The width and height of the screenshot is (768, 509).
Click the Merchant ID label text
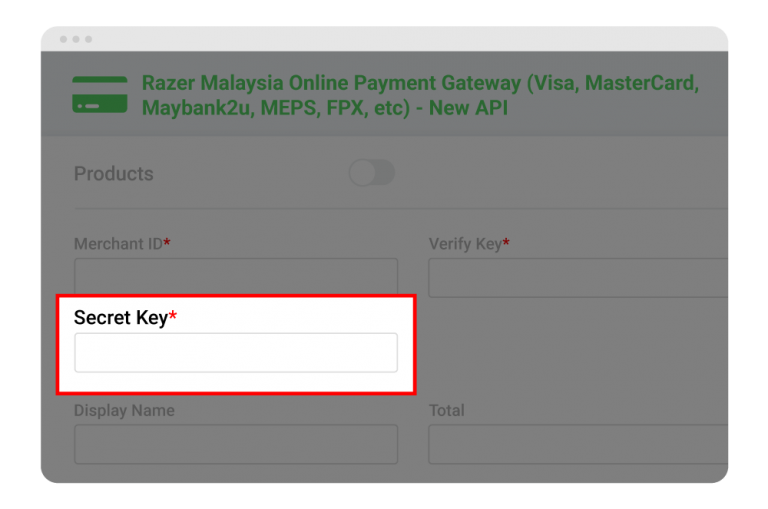pos(118,243)
